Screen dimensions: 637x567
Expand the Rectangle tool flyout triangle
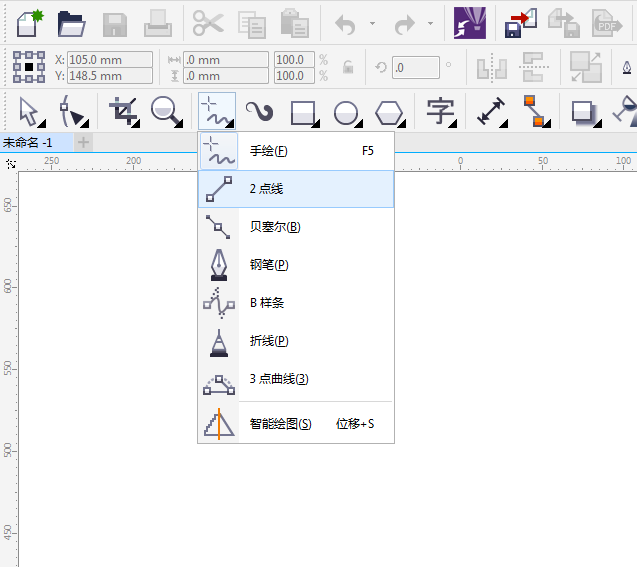pyautogui.click(x=316, y=123)
